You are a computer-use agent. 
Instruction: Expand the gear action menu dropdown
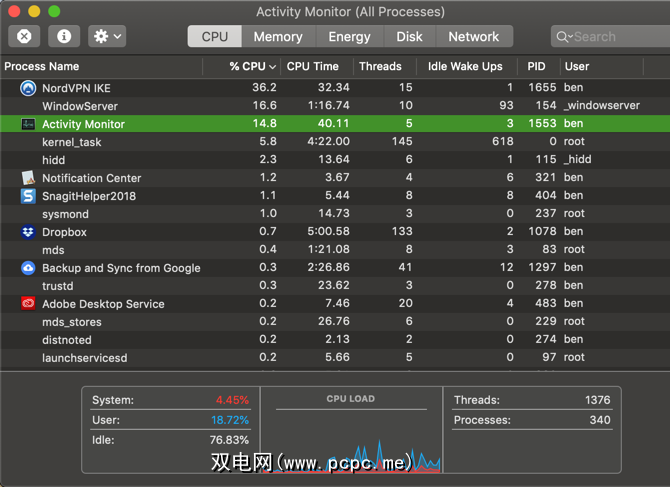[106, 36]
